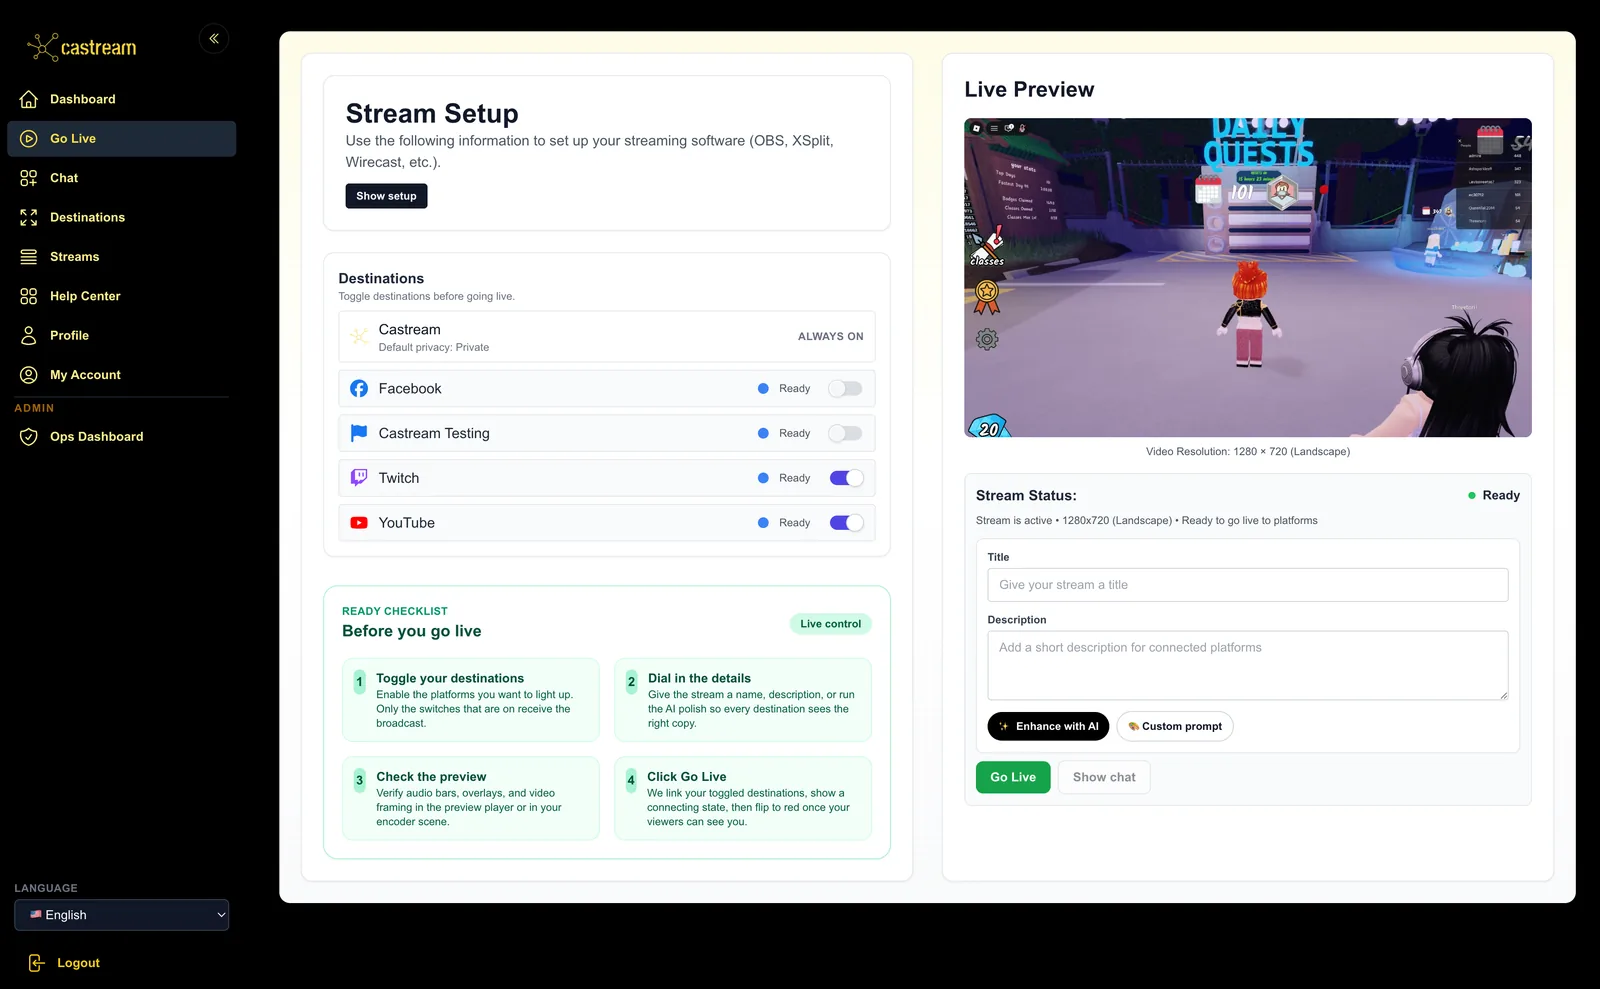Select the Ops Dashboard checkmark icon
The image size is (1600, 989).
[28, 436]
